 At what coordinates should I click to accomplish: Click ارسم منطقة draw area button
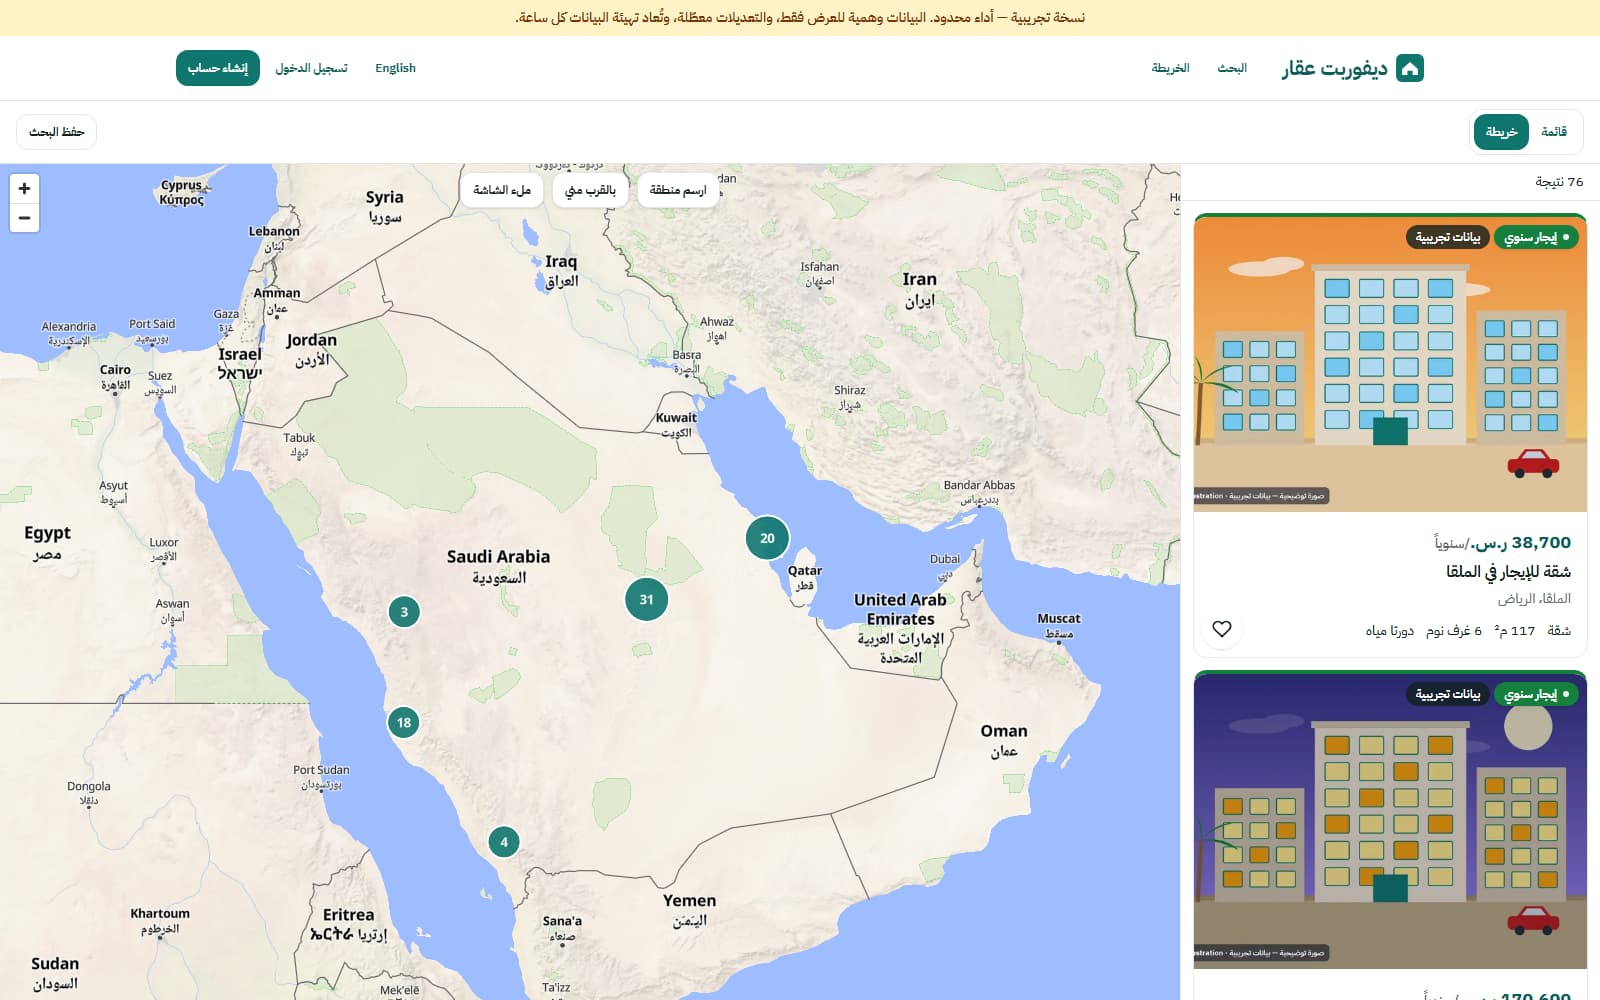pos(678,190)
